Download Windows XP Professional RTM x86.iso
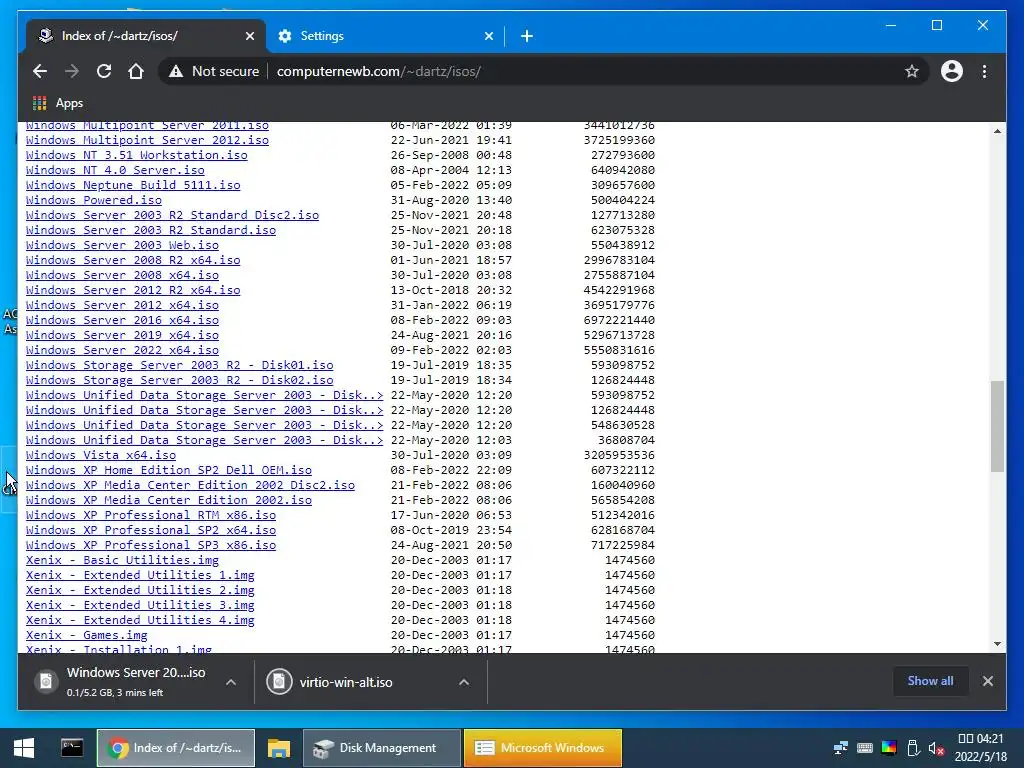Viewport: 1024px width, 768px height. pyautogui.click(x=151, y=516)
